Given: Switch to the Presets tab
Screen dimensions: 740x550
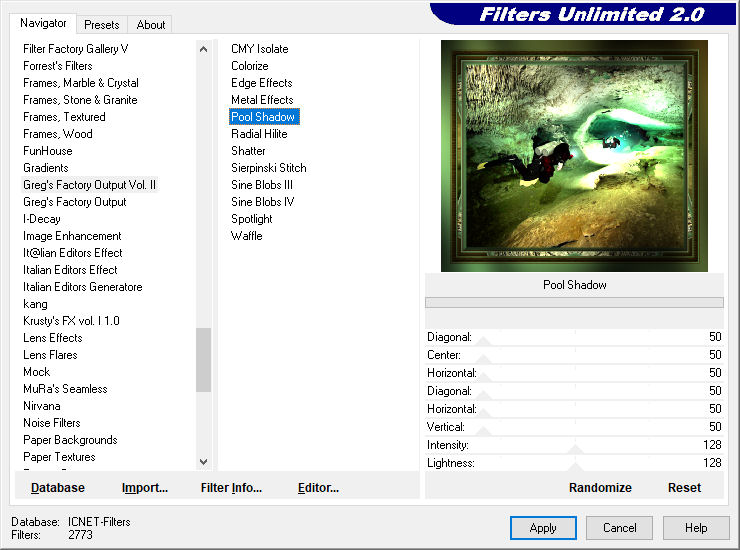Looking at the screenshot, I should click(x=101, y=25).
